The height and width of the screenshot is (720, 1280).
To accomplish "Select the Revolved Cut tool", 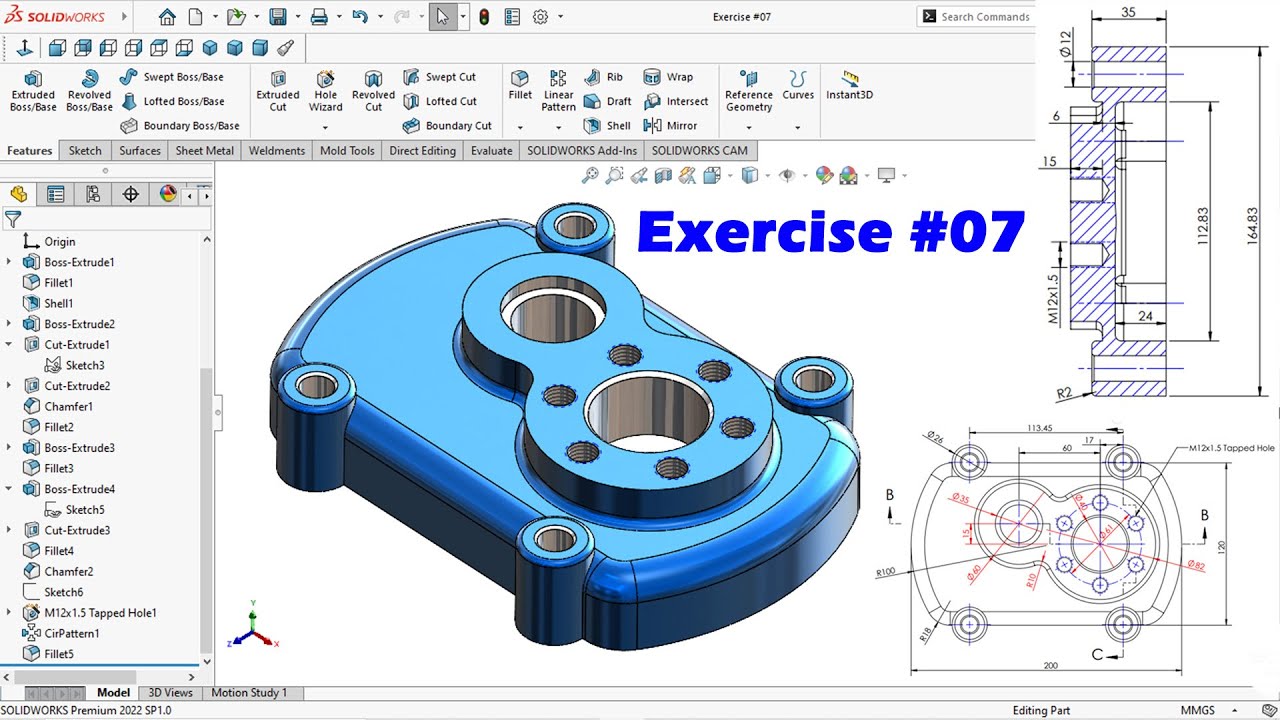I will point(373,91).
